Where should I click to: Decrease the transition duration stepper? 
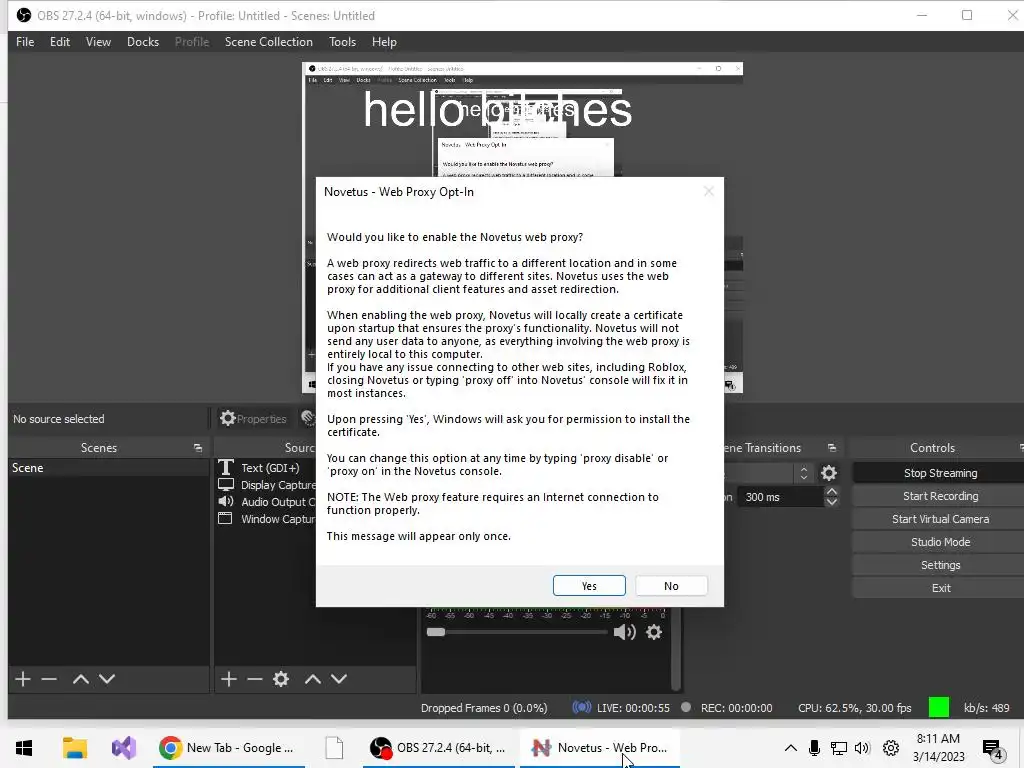[831, 502]
